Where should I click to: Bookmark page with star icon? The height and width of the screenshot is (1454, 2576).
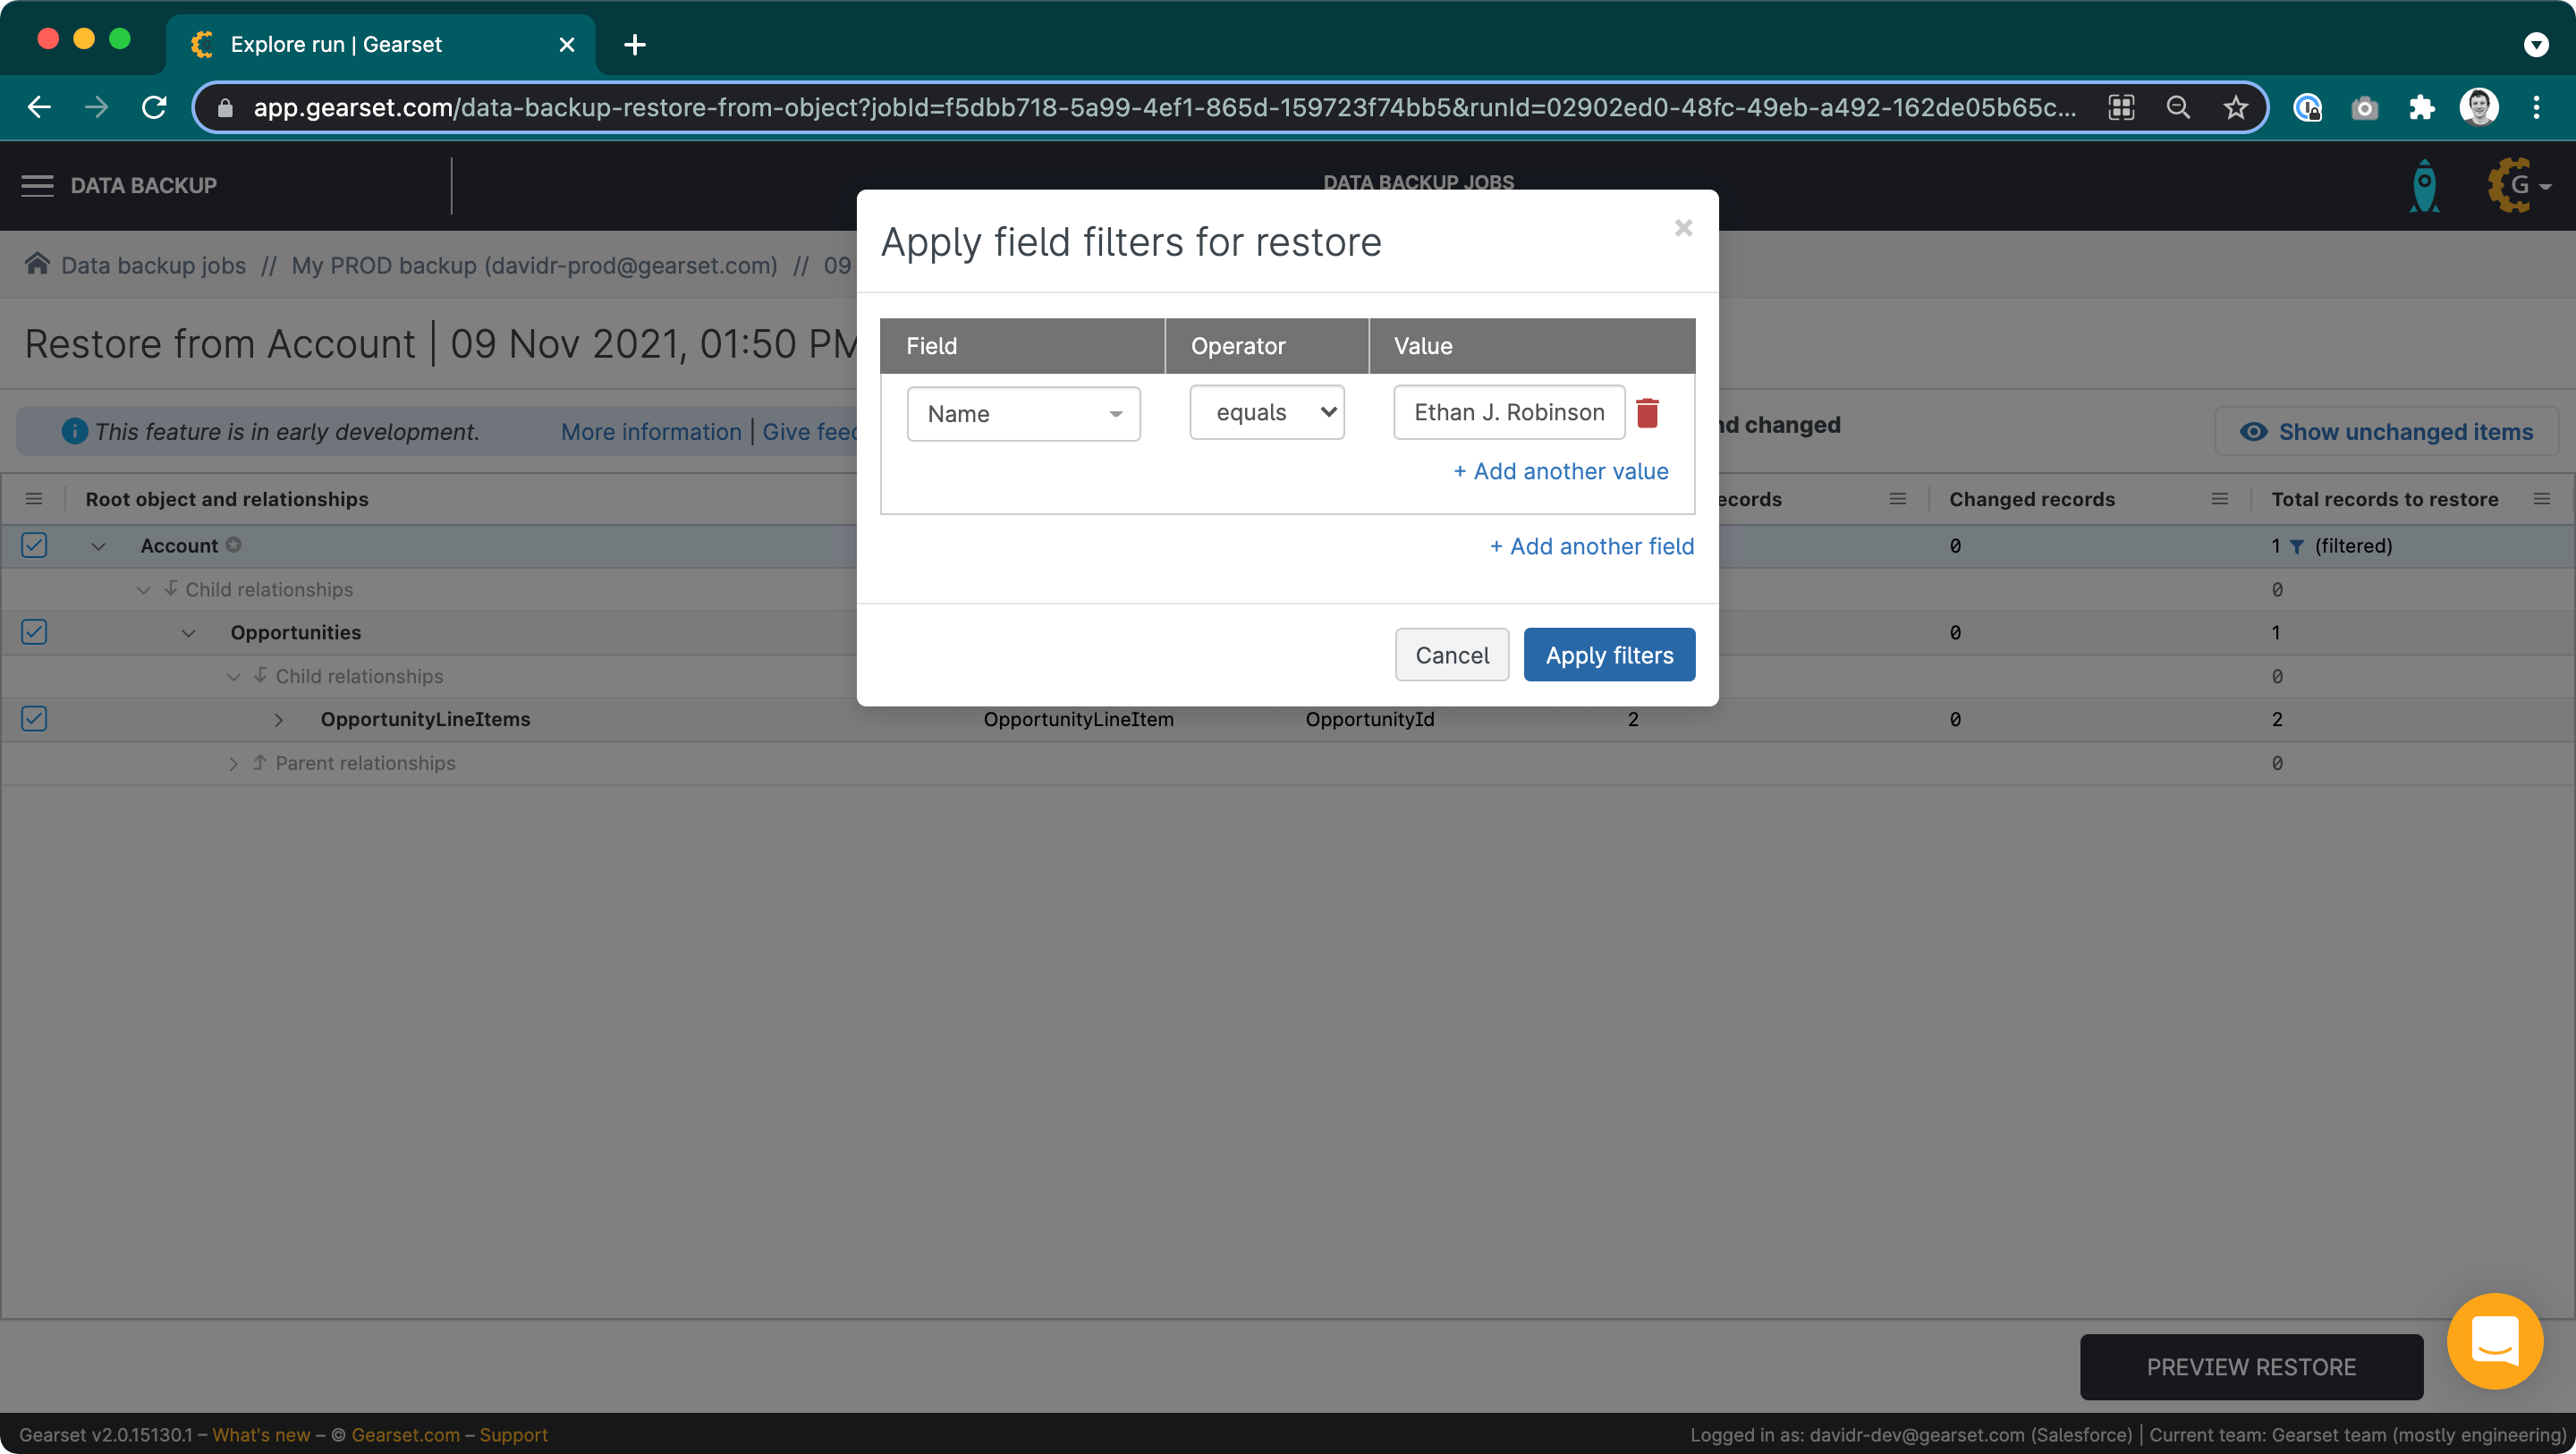tap(2235, 108)
